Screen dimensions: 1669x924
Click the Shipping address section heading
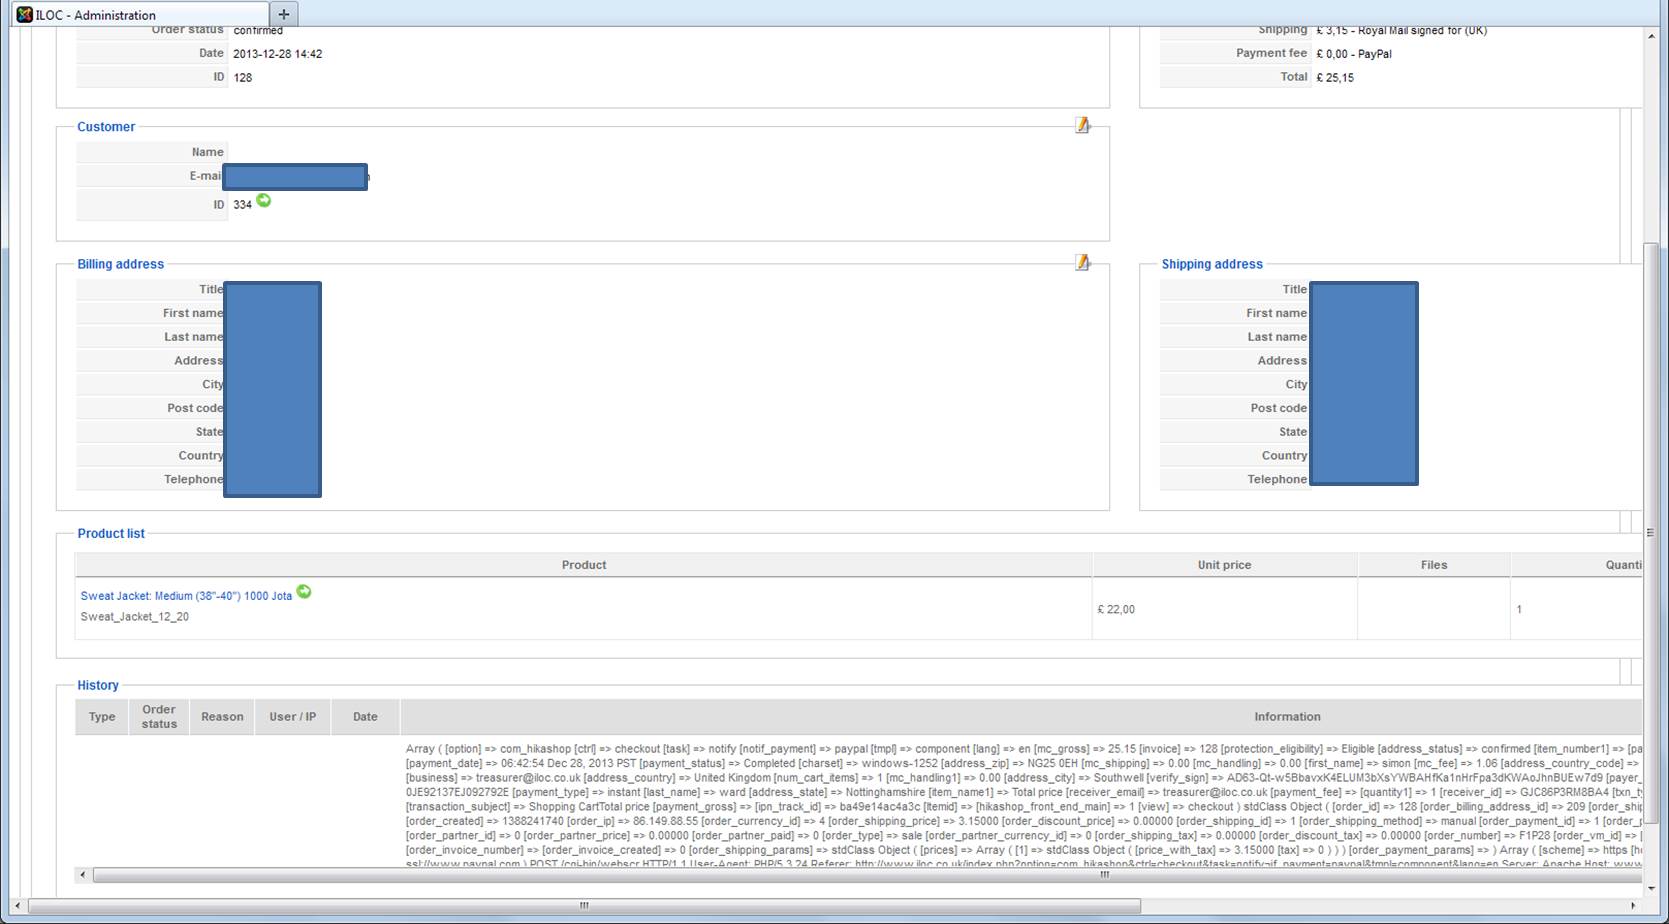1212,264
